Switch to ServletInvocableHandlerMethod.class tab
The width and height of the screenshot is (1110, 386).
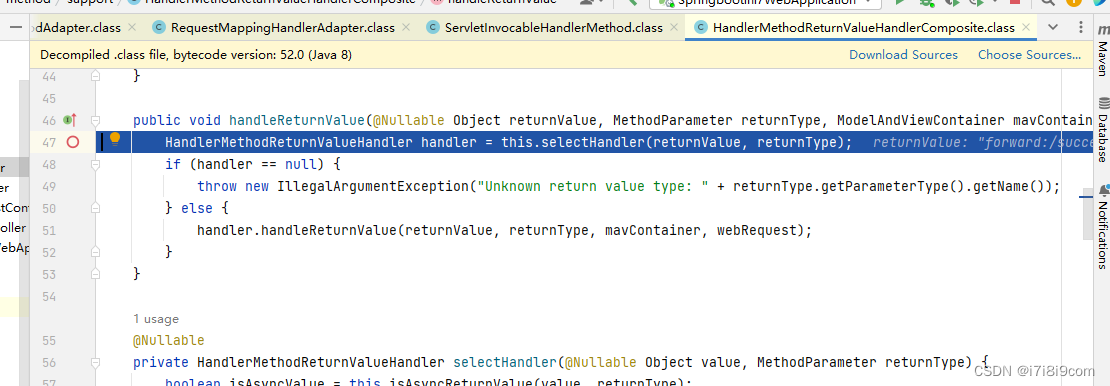coord(554,28)
